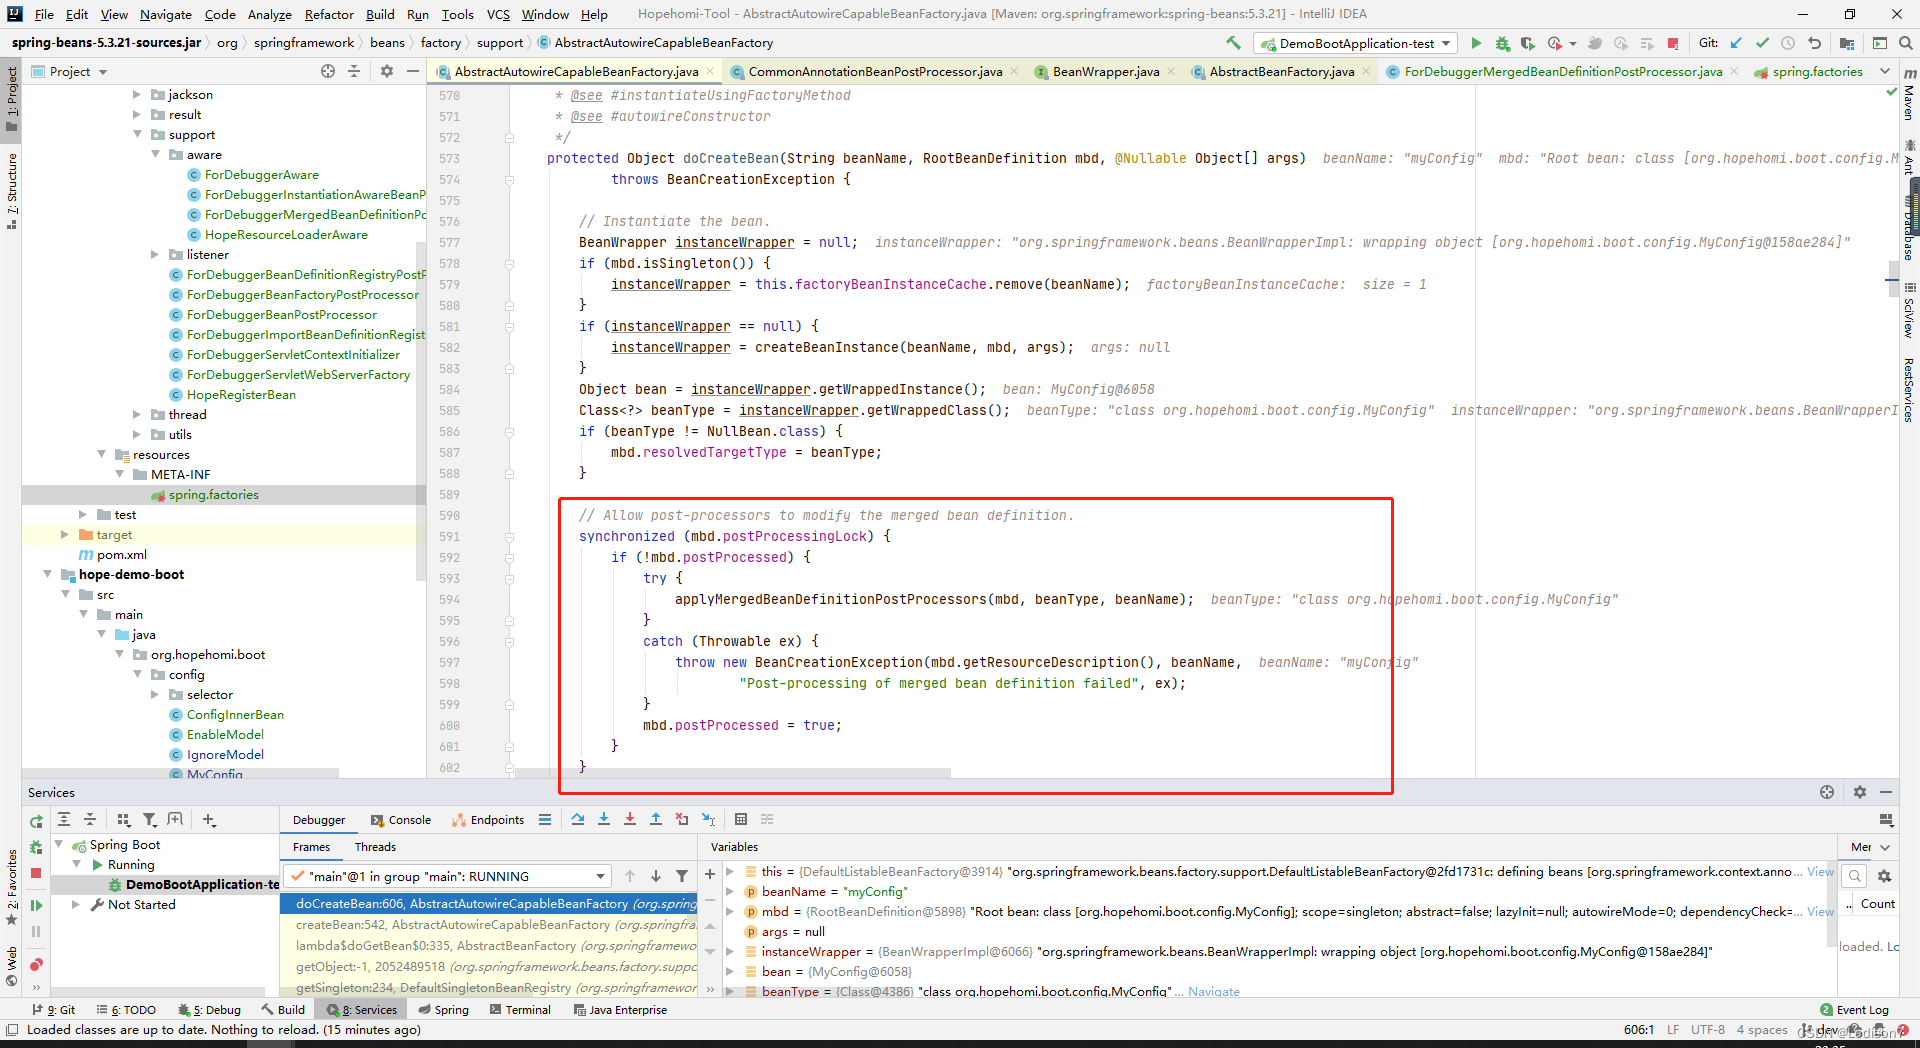1920x1048 pixels.
Task: Click Navigate link on beanType variable
Action: pos(1214,992)
